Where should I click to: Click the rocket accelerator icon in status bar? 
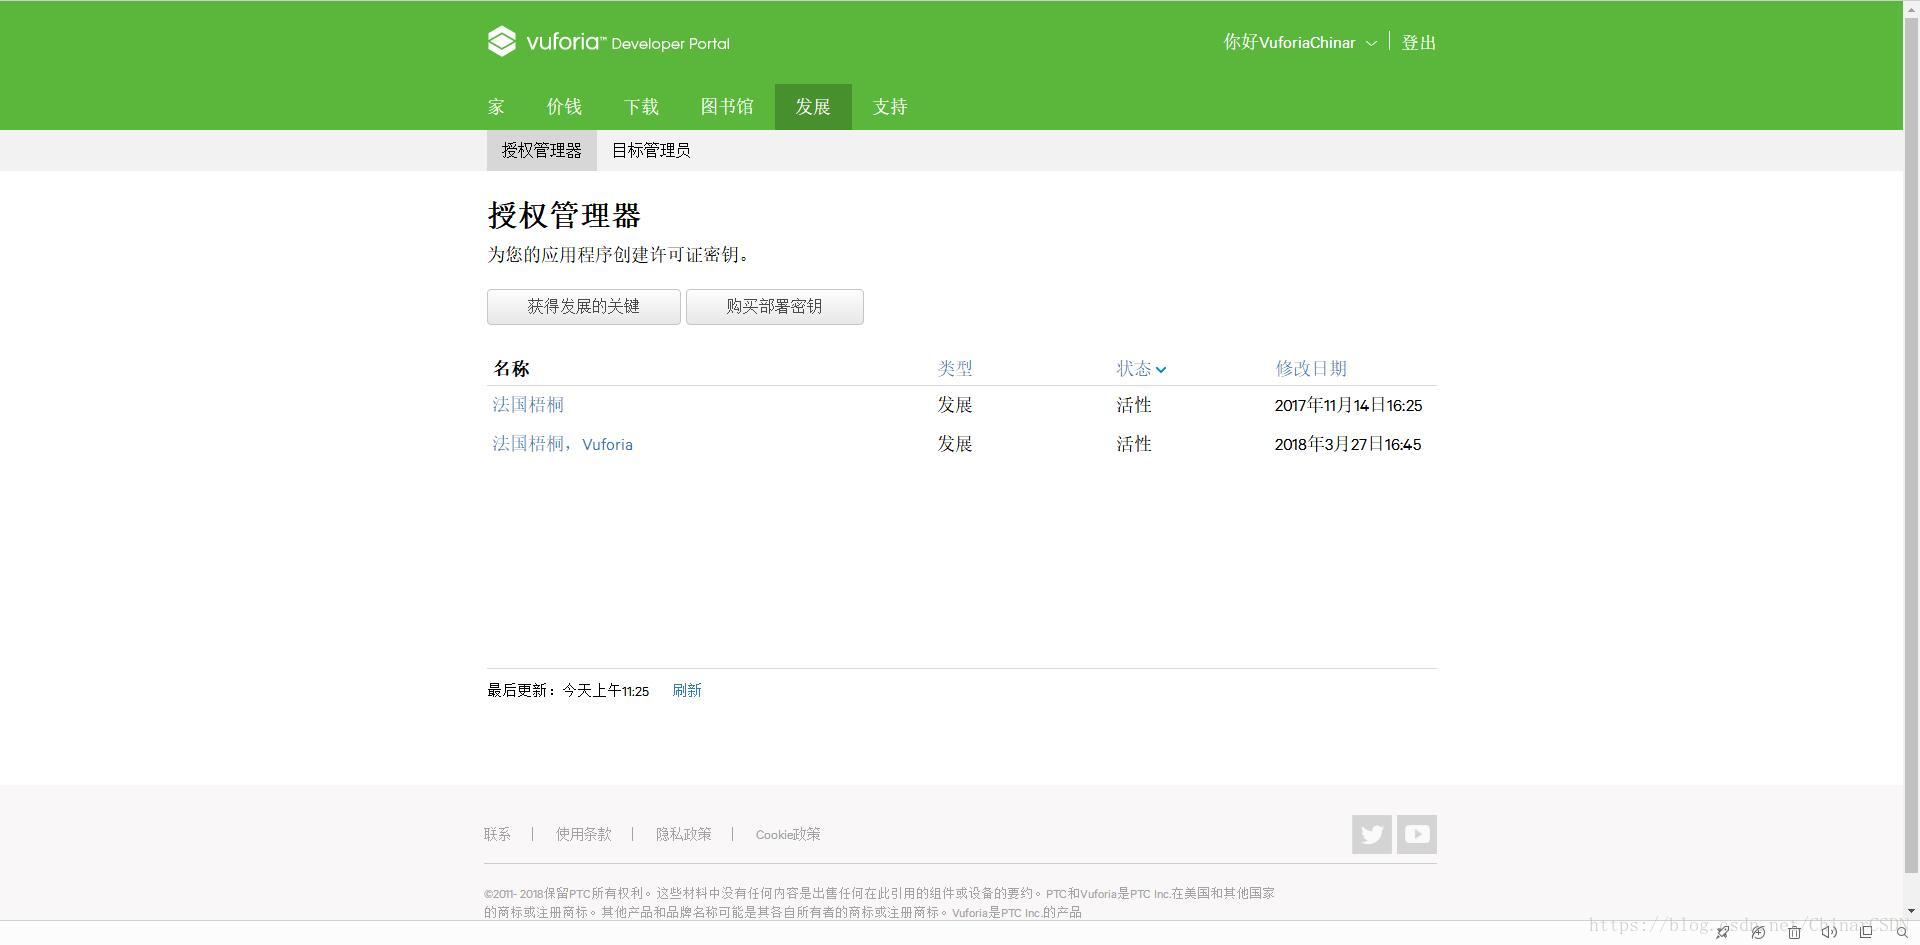coord(1722,932)
